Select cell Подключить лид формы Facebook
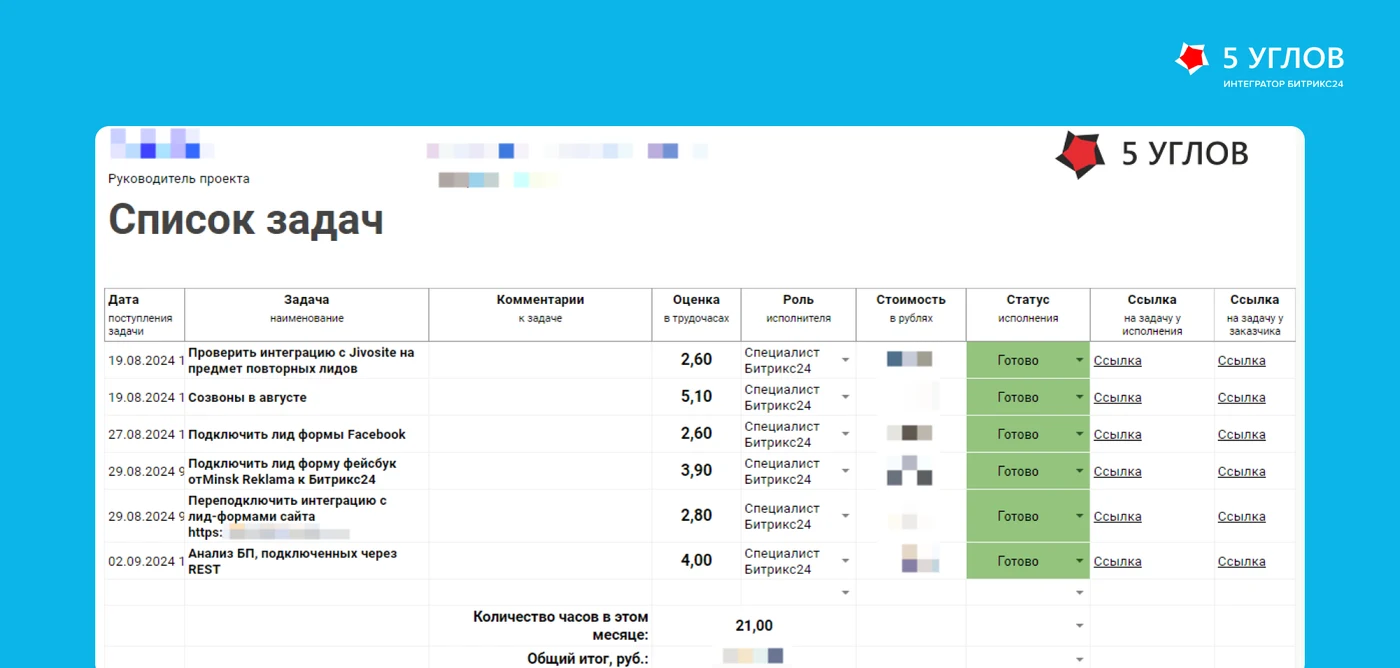Viewport: 1400px width, 668px height. (x=307, y=435)
